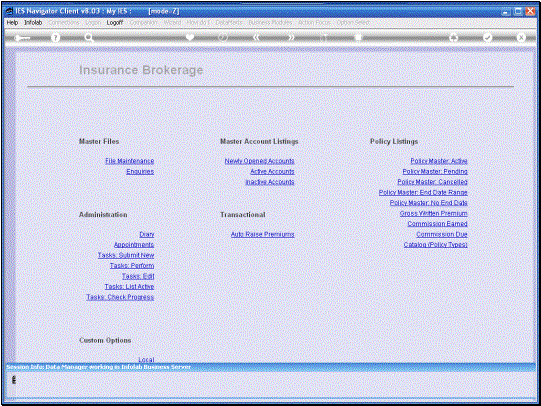Open the Commission Earned listing
The height and width of the screenshot is (406, 541).
click(437, 224)
